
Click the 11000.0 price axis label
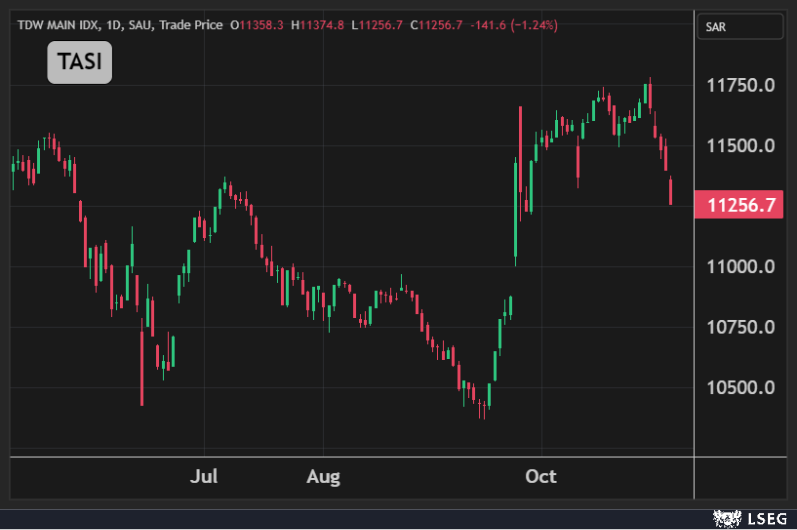(741, 267)
